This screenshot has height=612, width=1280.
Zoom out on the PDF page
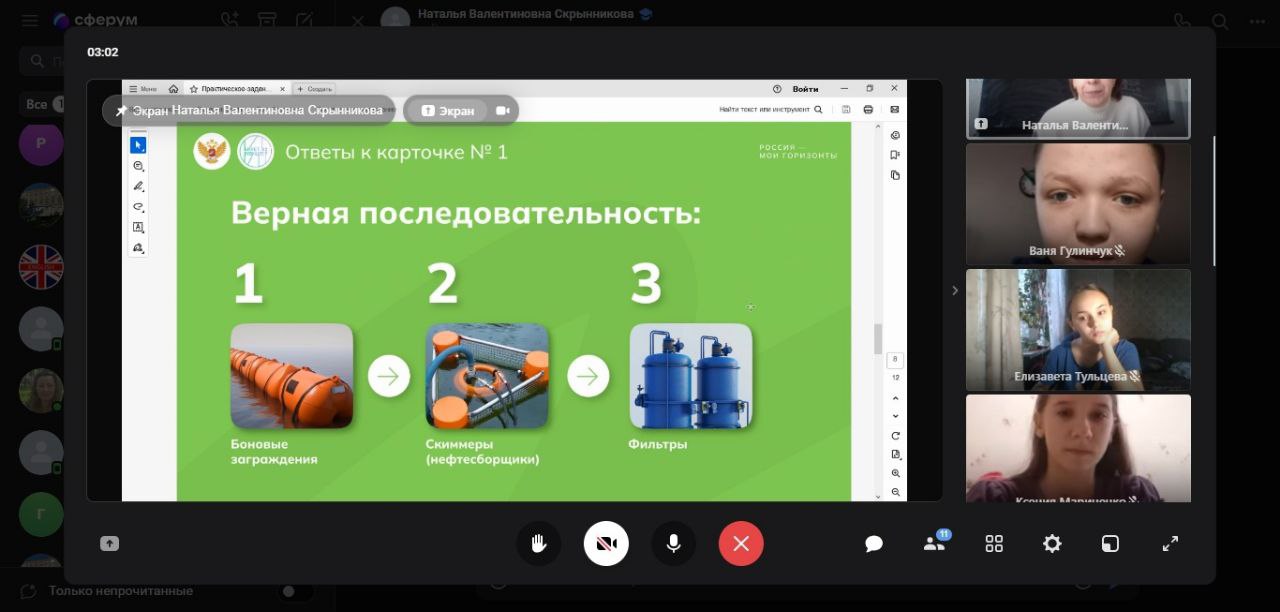(x=895, y=492)
